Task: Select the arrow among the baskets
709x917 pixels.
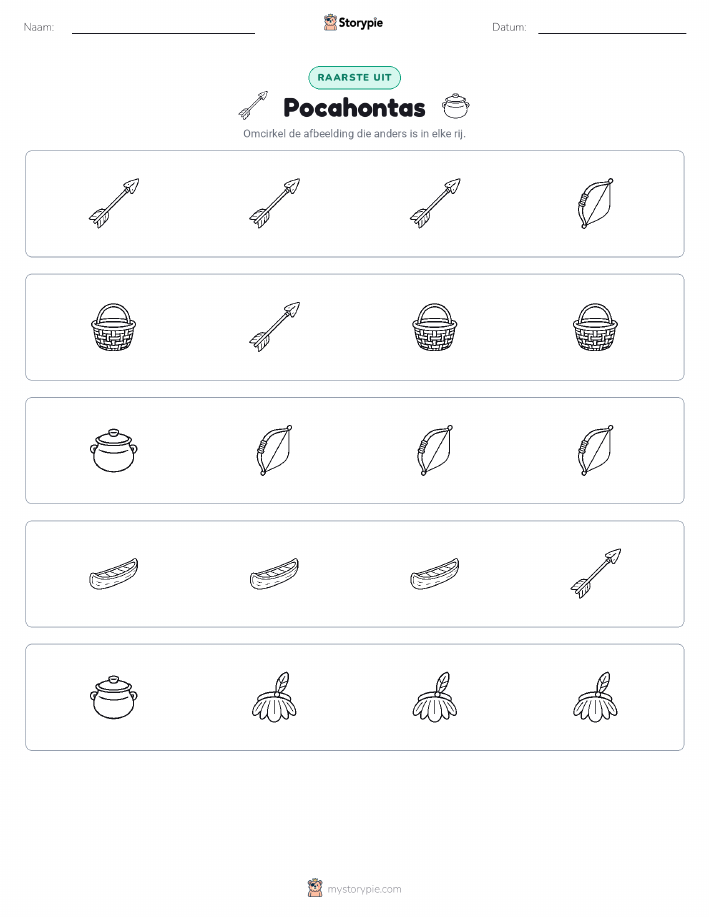Action: click(x=274, y=327)
